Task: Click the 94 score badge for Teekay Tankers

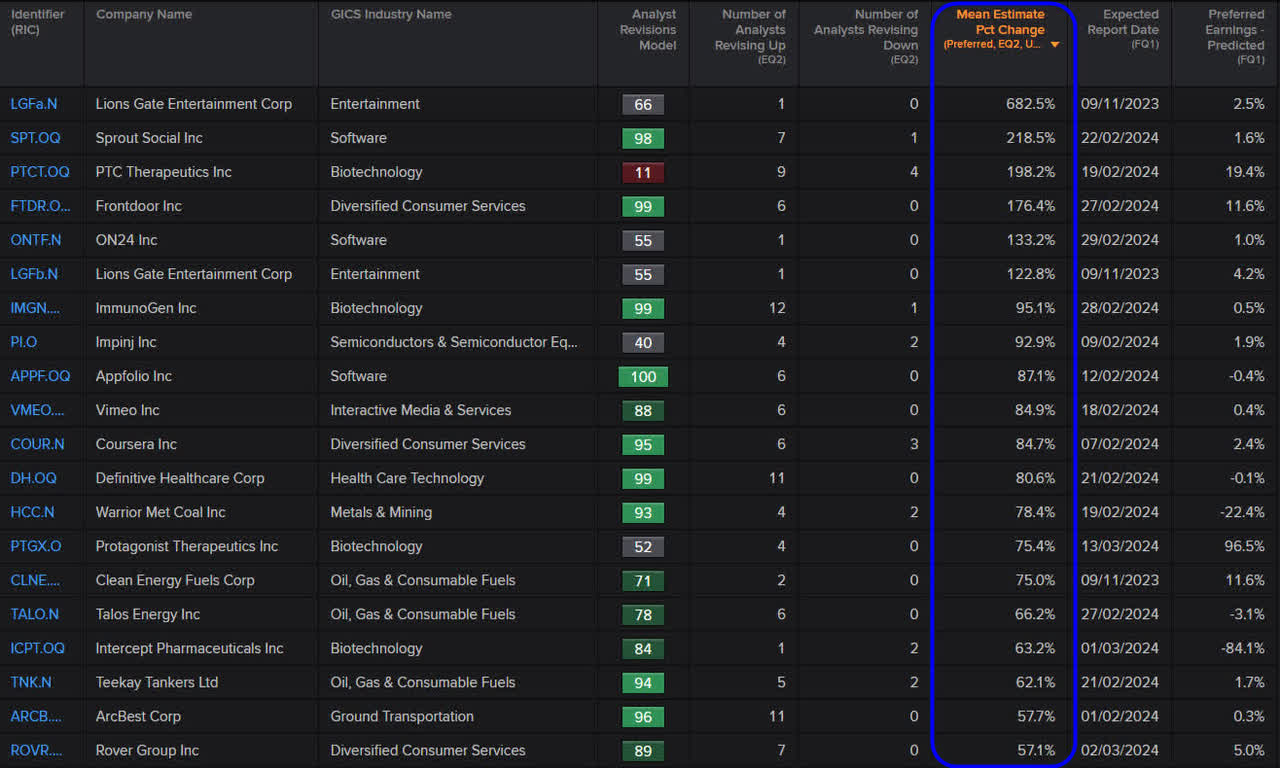Action: (643, 683)
